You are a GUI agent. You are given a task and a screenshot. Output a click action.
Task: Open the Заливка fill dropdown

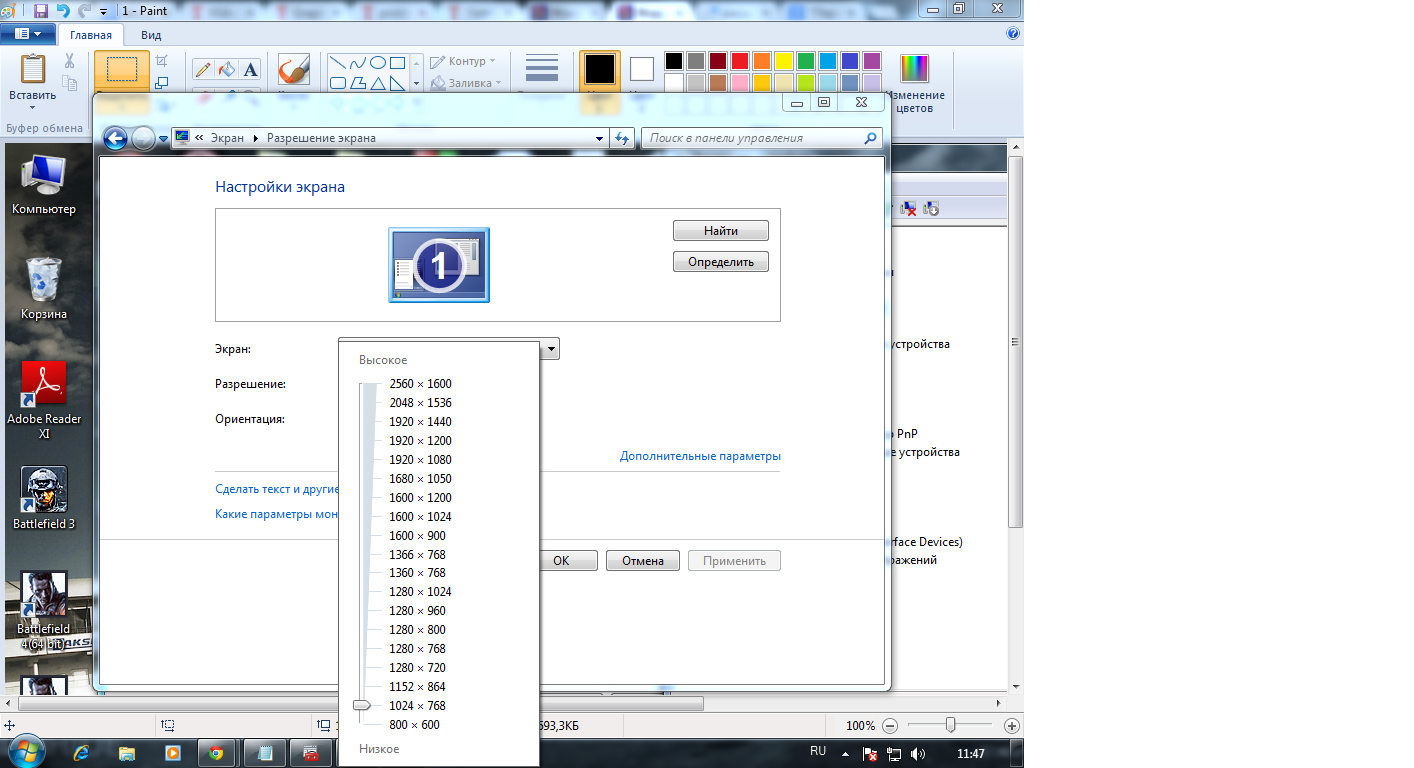click(x=466, y=83)
